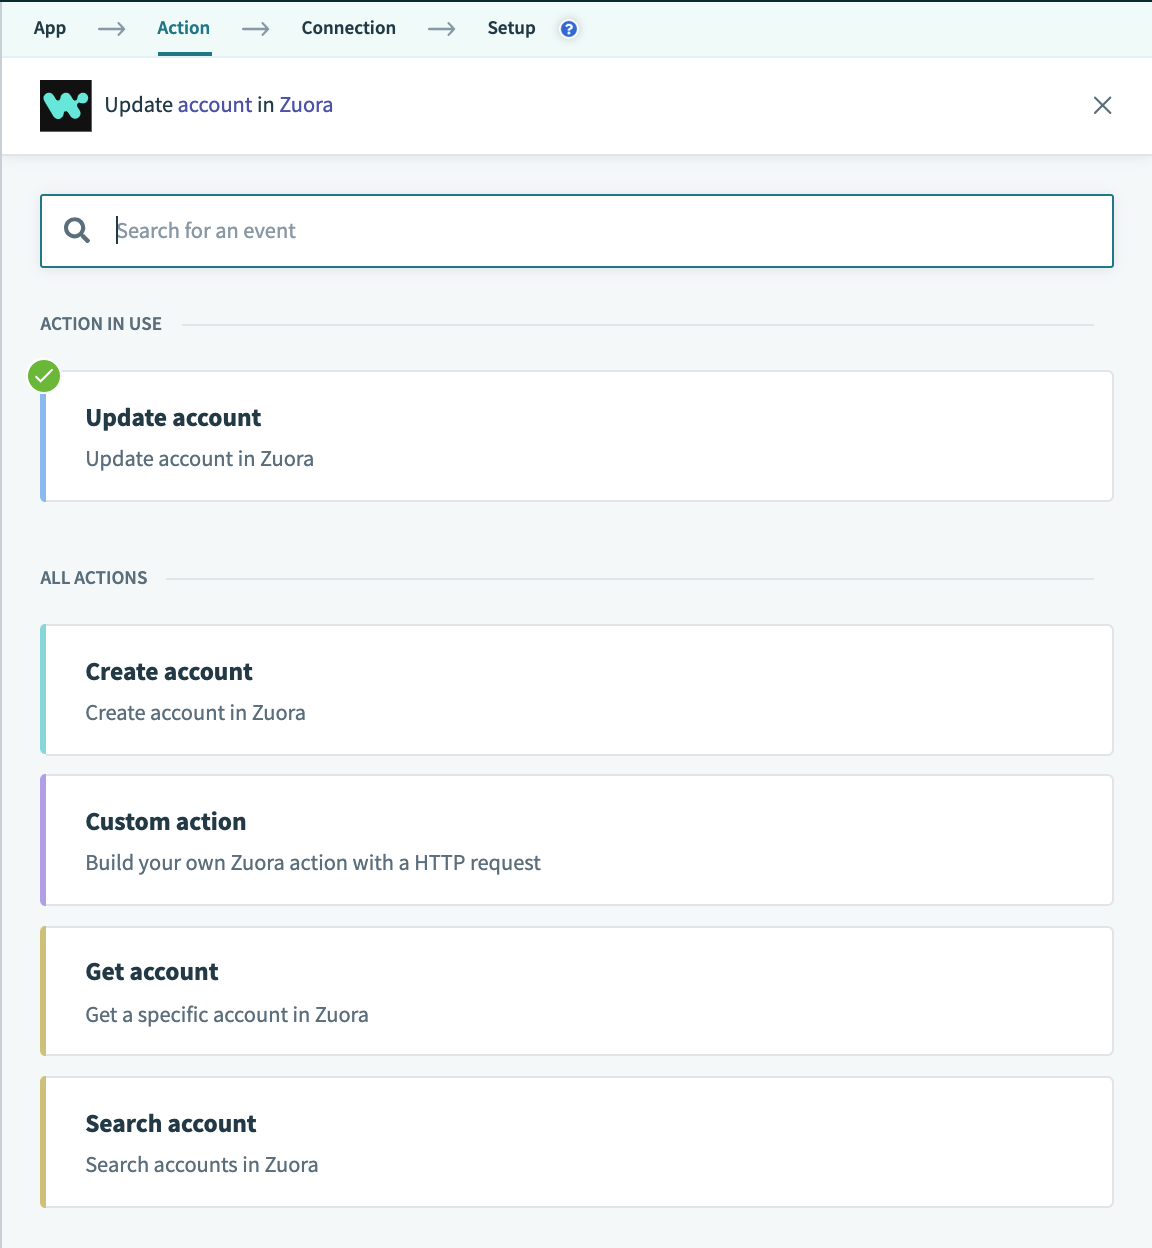Screen dimensions: 1152x1248
Task: Click the Workato app logo icon
Action: pos(65,104)
